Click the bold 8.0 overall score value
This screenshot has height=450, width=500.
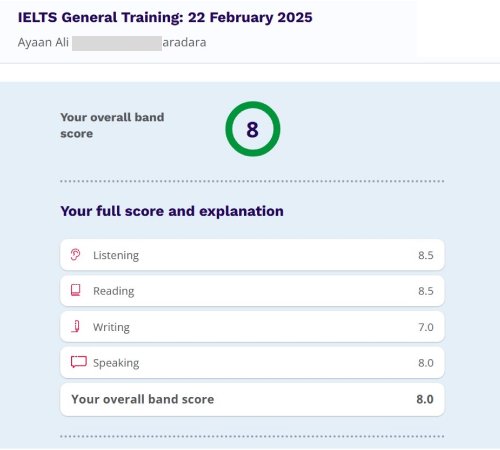tap(425, 399)
